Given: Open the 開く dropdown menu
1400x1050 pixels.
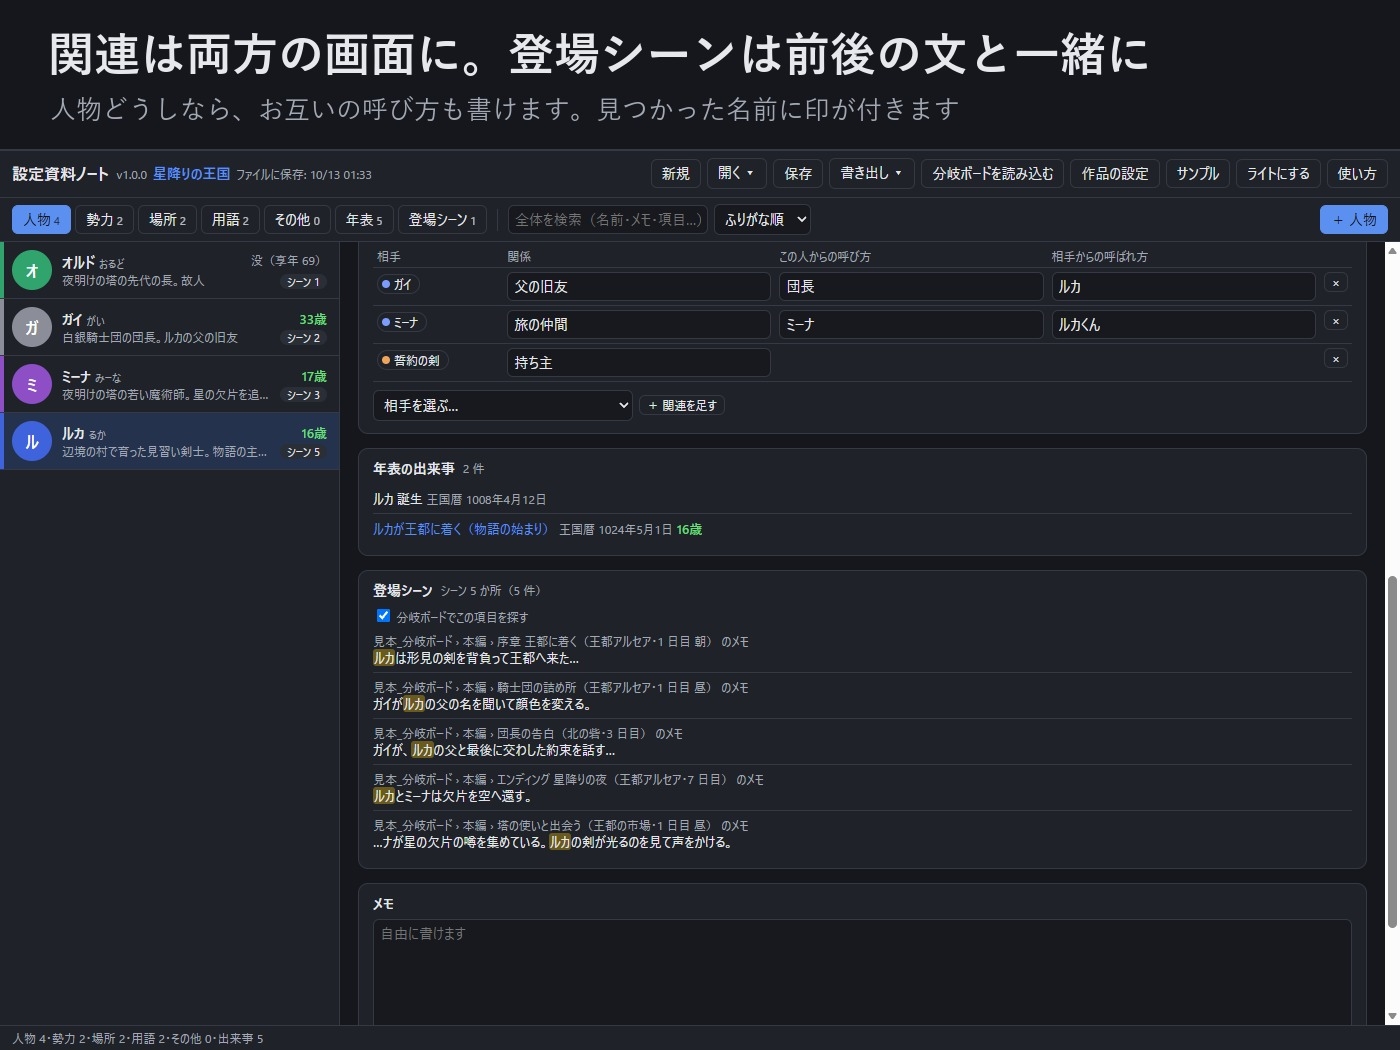Looking at the screenshot, I should [x=736, y=173].
